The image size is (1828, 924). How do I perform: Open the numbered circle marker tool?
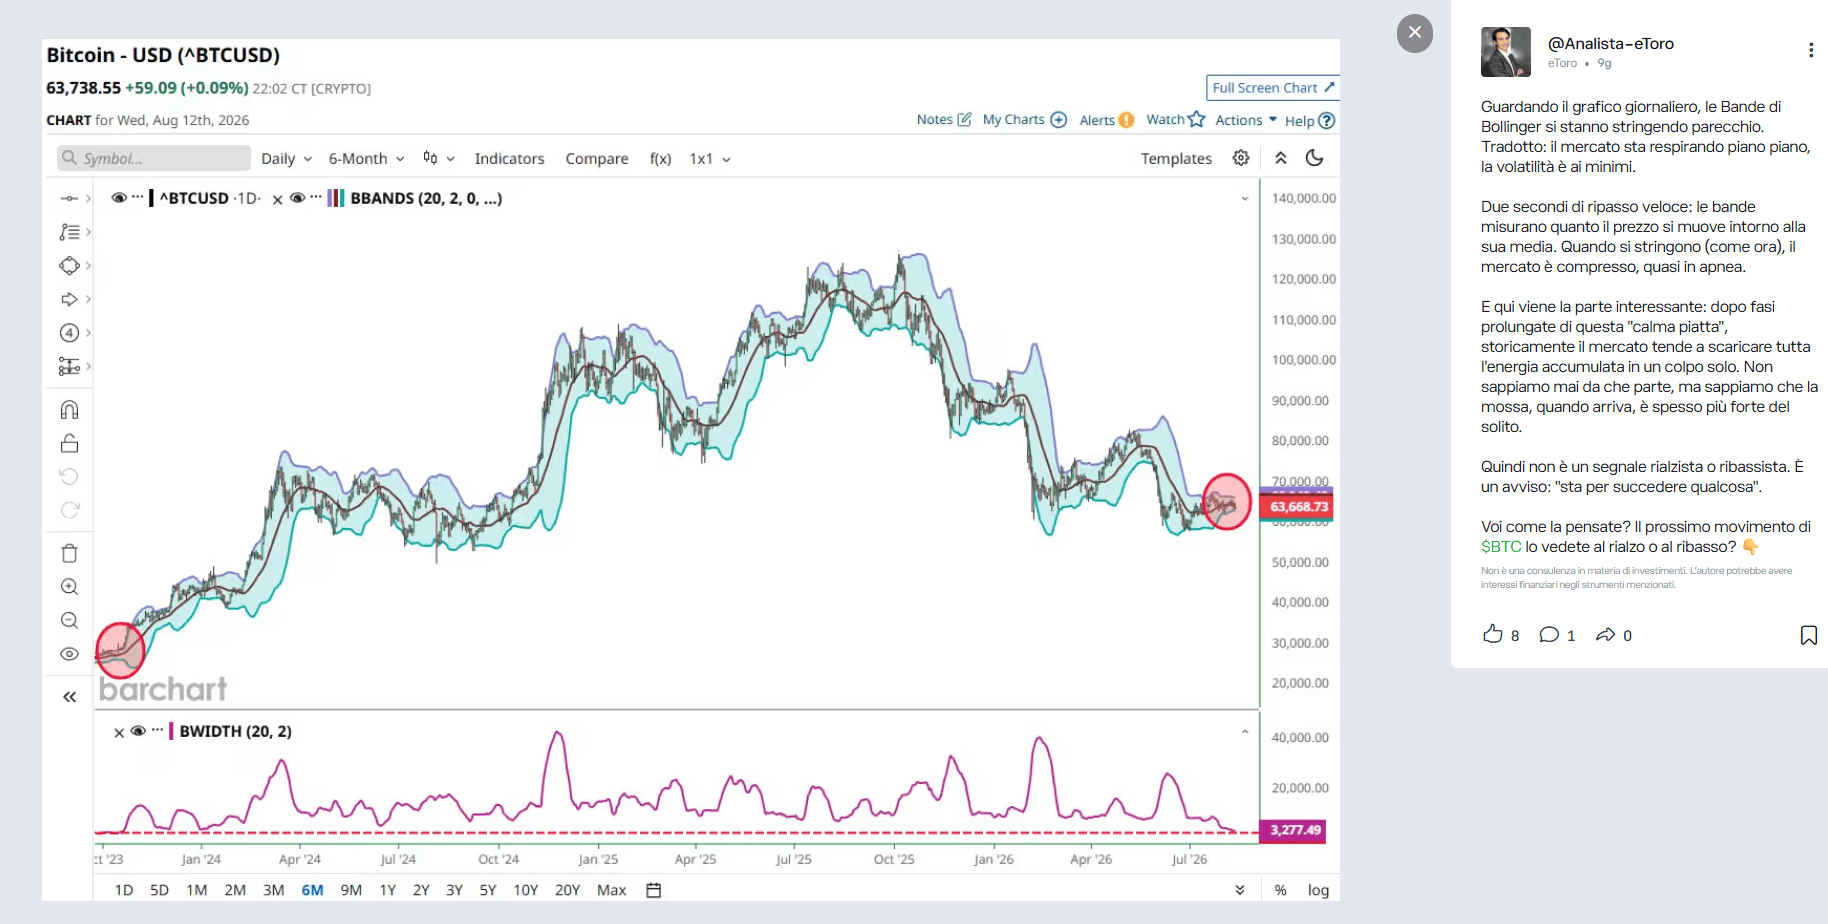(x=69, y=333)
